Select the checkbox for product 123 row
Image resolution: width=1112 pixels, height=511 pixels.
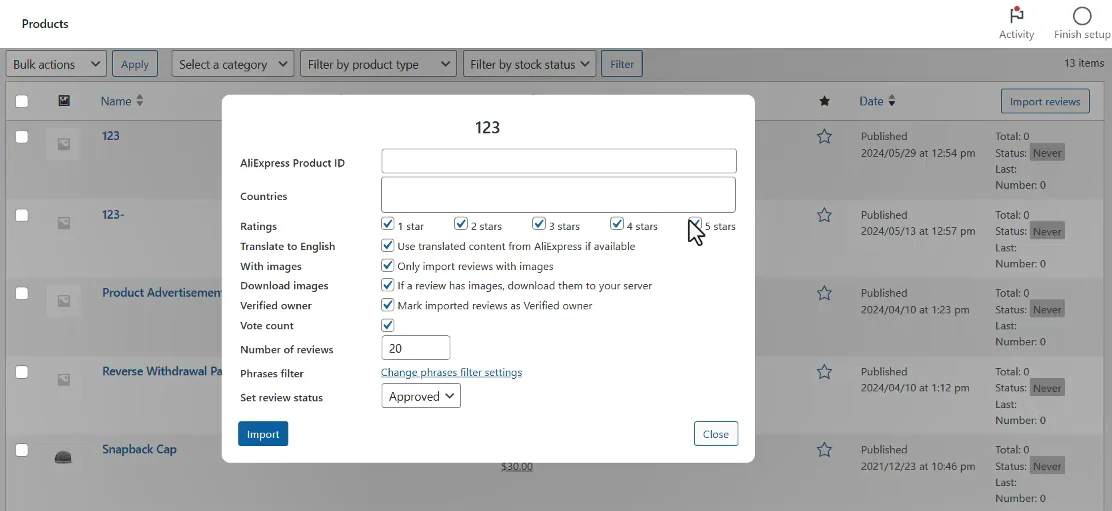(x=22, y=137)
